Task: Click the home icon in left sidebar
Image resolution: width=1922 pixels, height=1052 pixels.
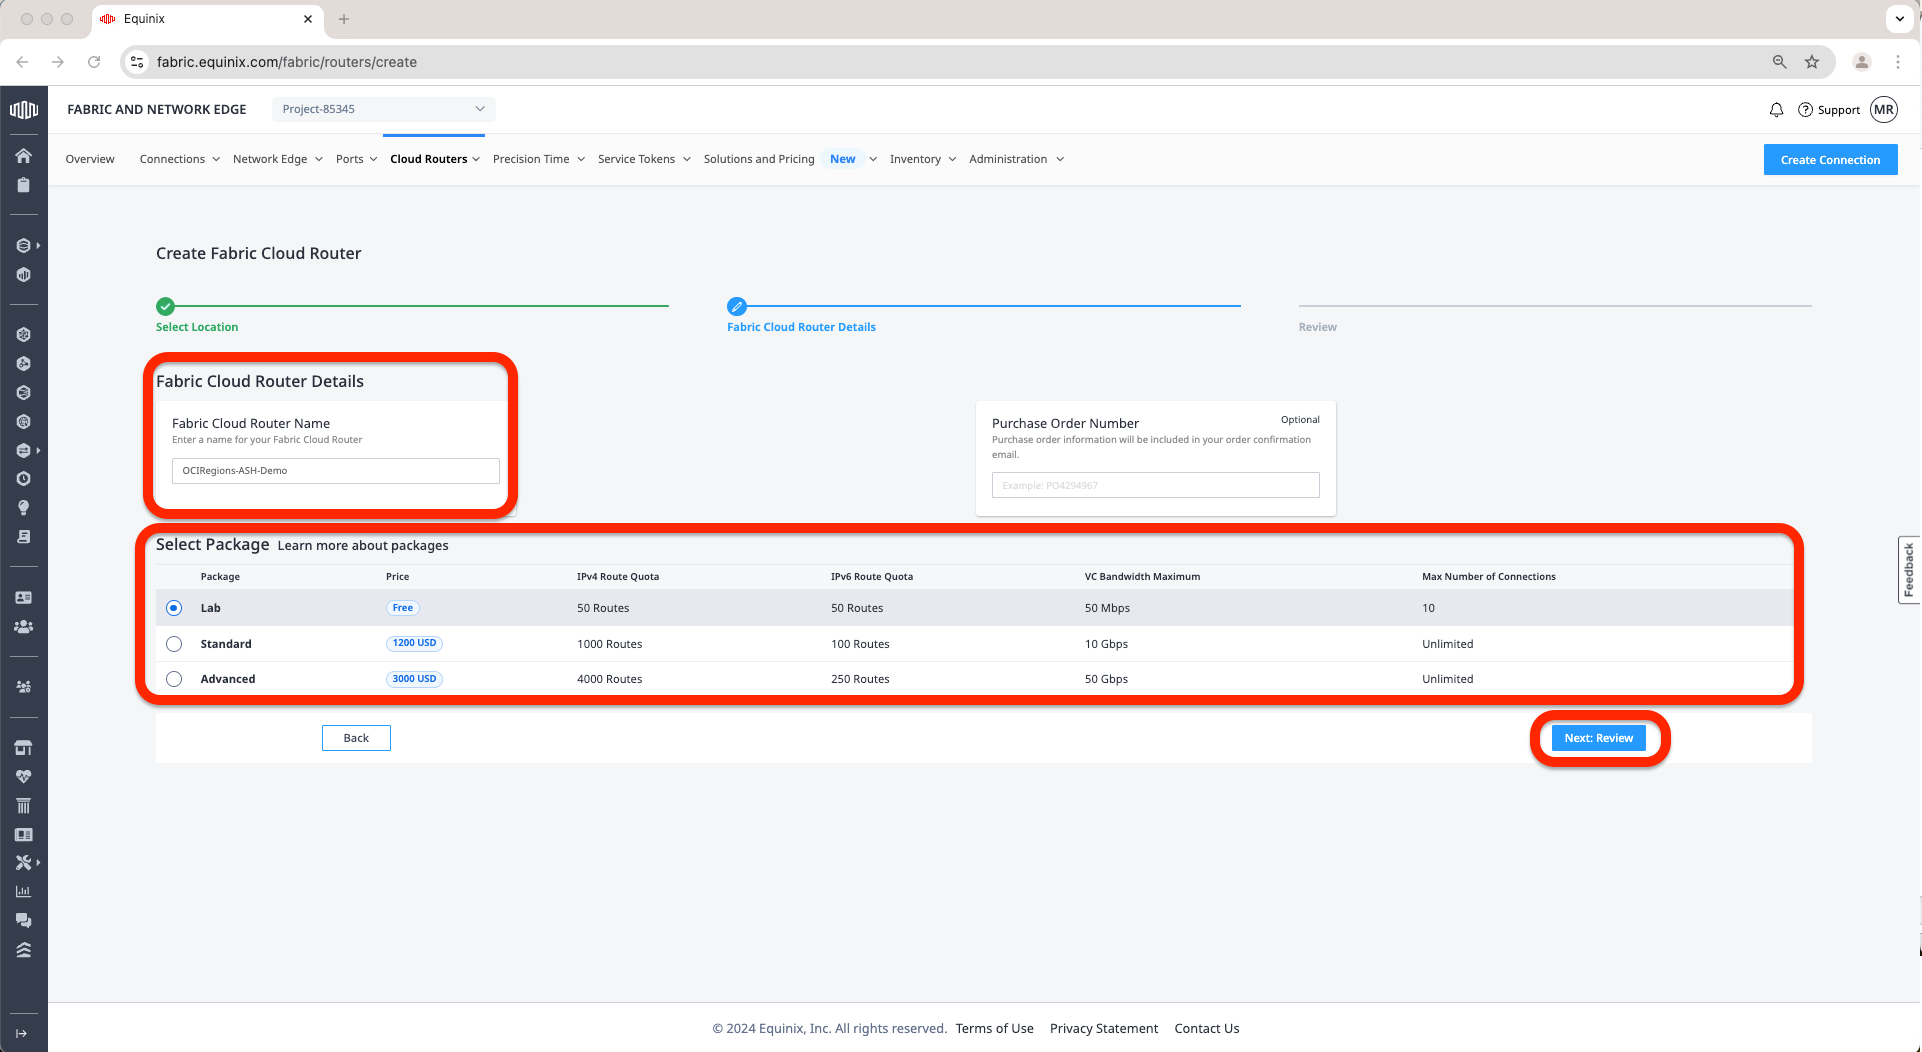Action: click(23, 155)
